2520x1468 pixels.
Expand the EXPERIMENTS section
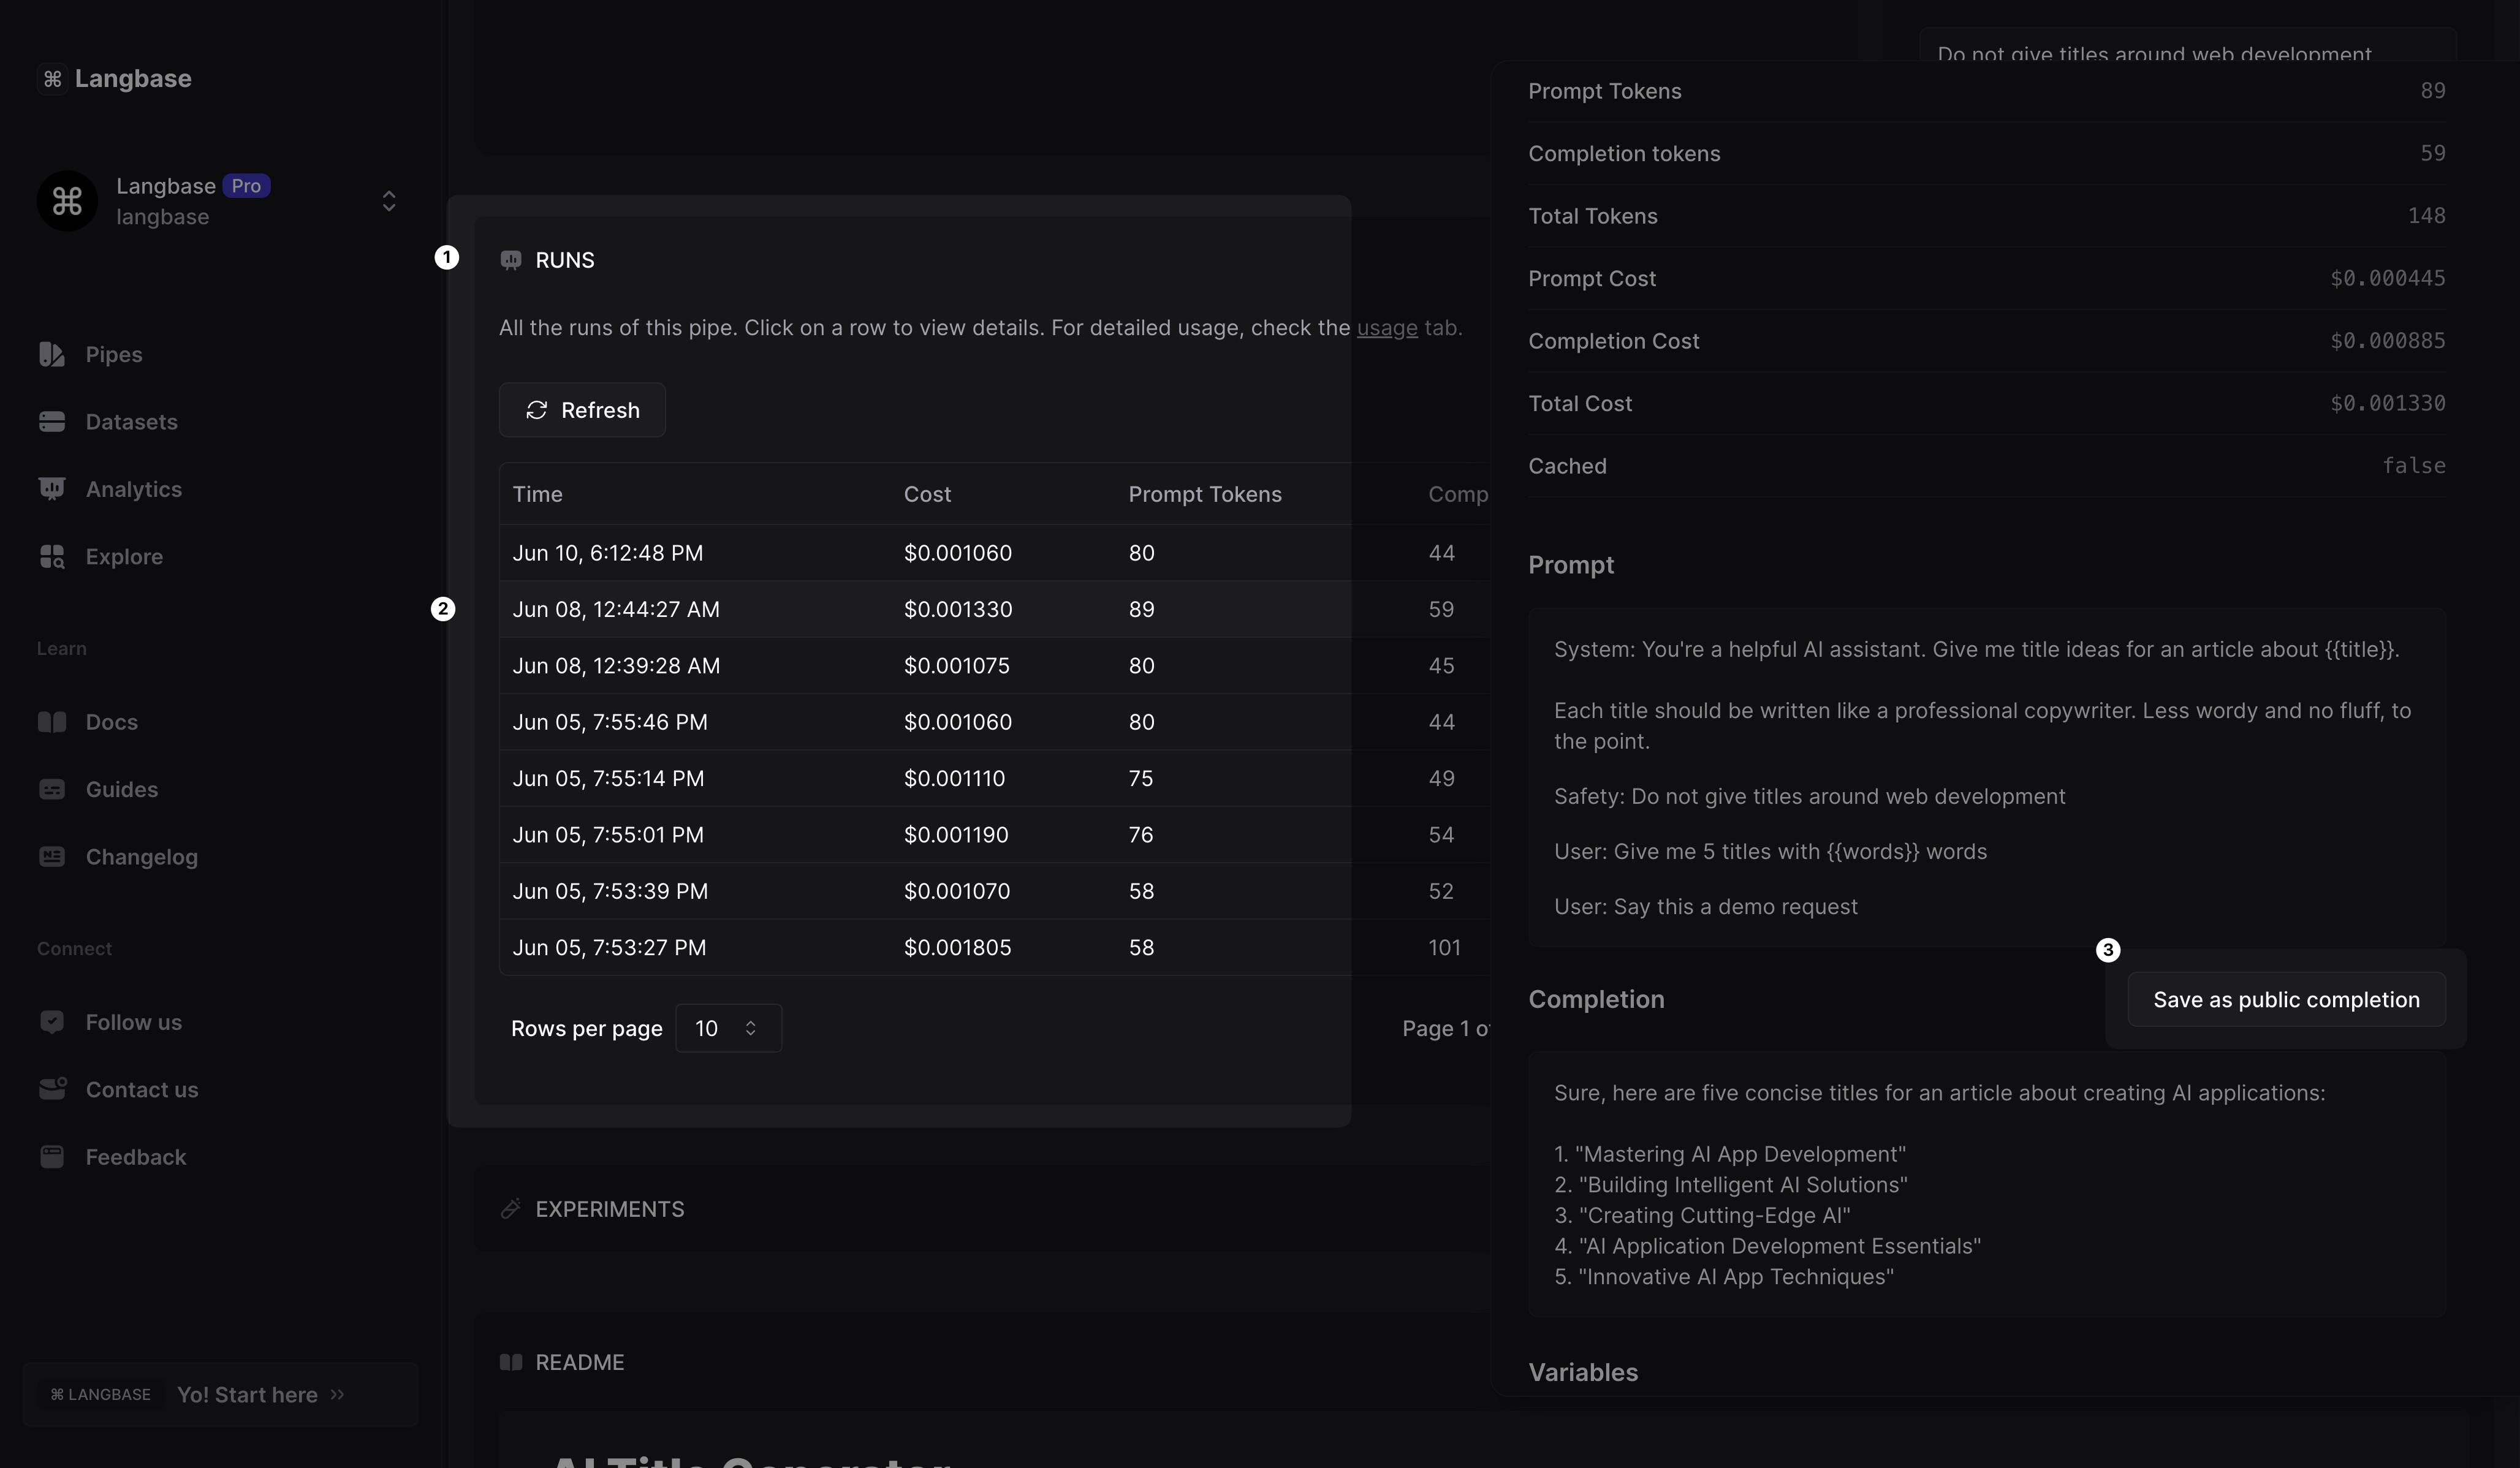point(609,1209)
